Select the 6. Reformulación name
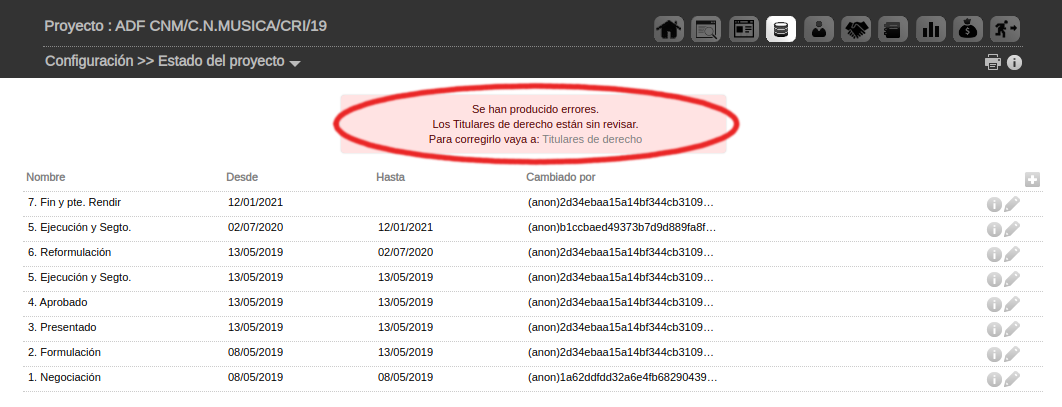The height and width of the screenshot is (407, 1062). [x=70, y=253]
